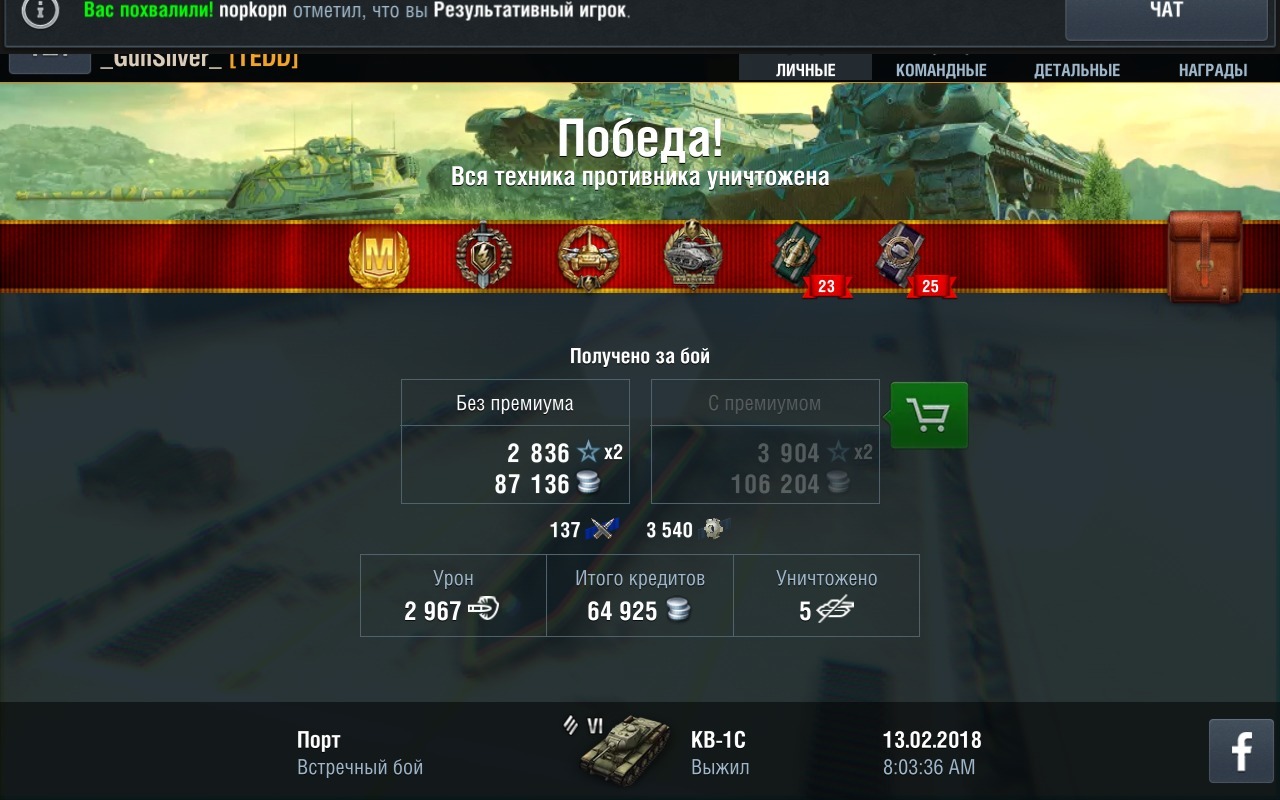The width and height of the screenshot is (1280, 800).
Task: Switch to the ДЕТАЛЬНЫЕ tab
Action: pos(1077,70)
